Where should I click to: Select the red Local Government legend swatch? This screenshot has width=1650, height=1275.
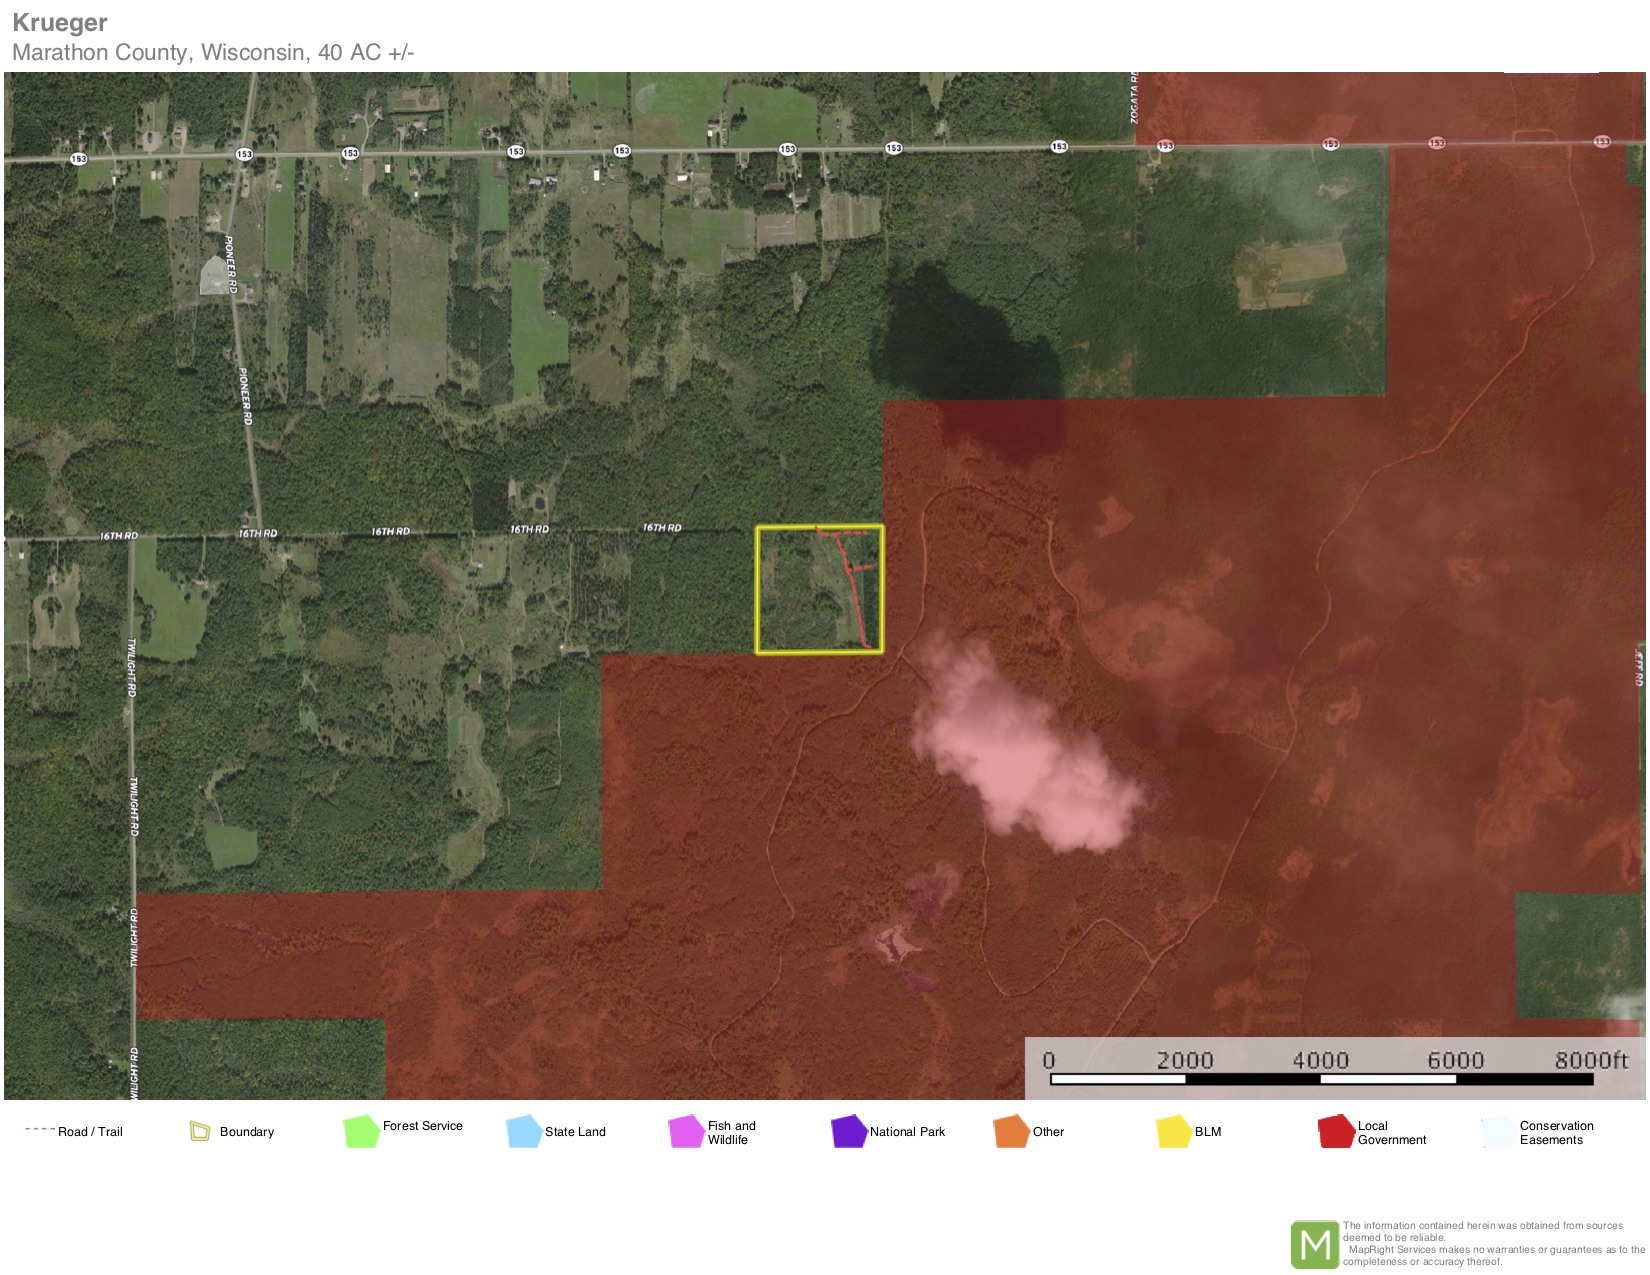point(1336,1131)
